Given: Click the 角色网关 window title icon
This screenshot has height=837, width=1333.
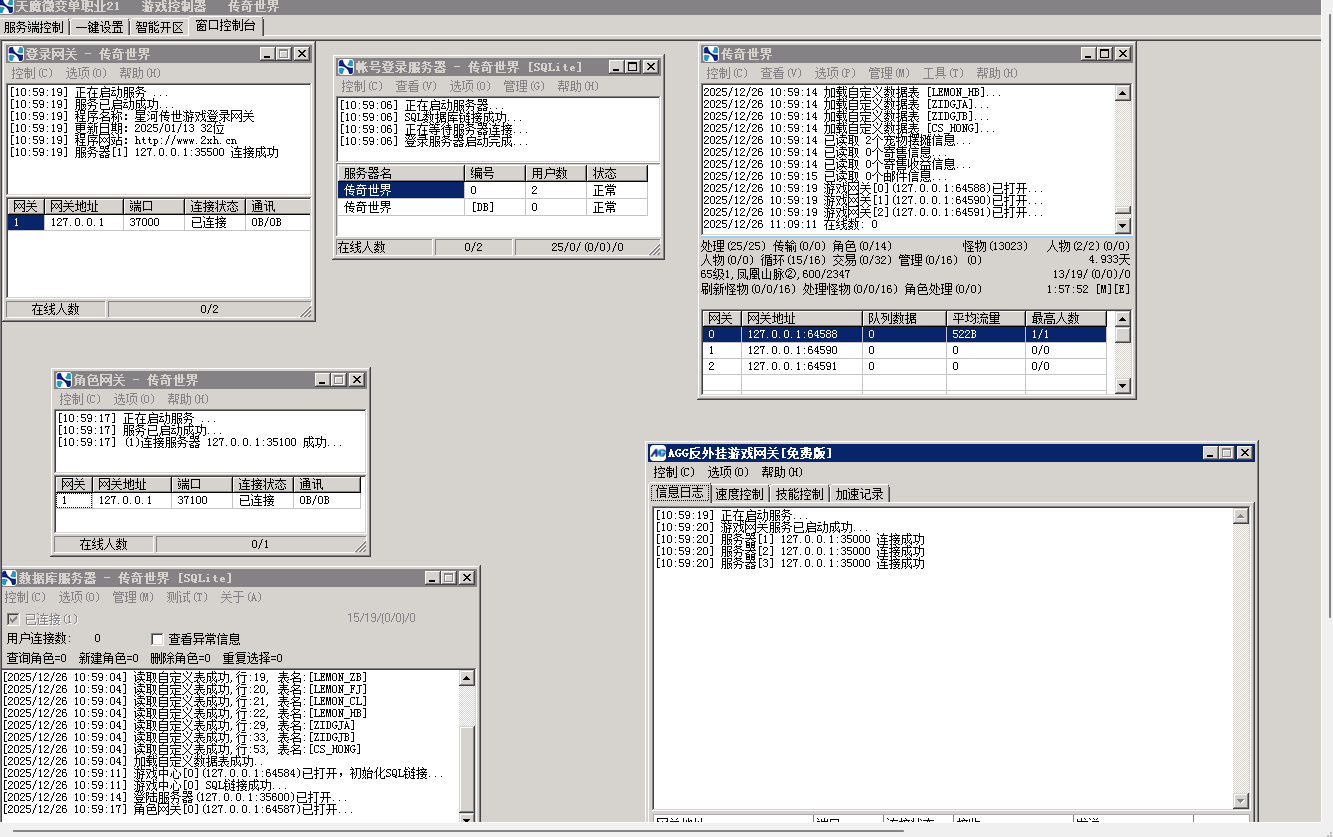Looking at the screenshot, I should coord(64,380).
